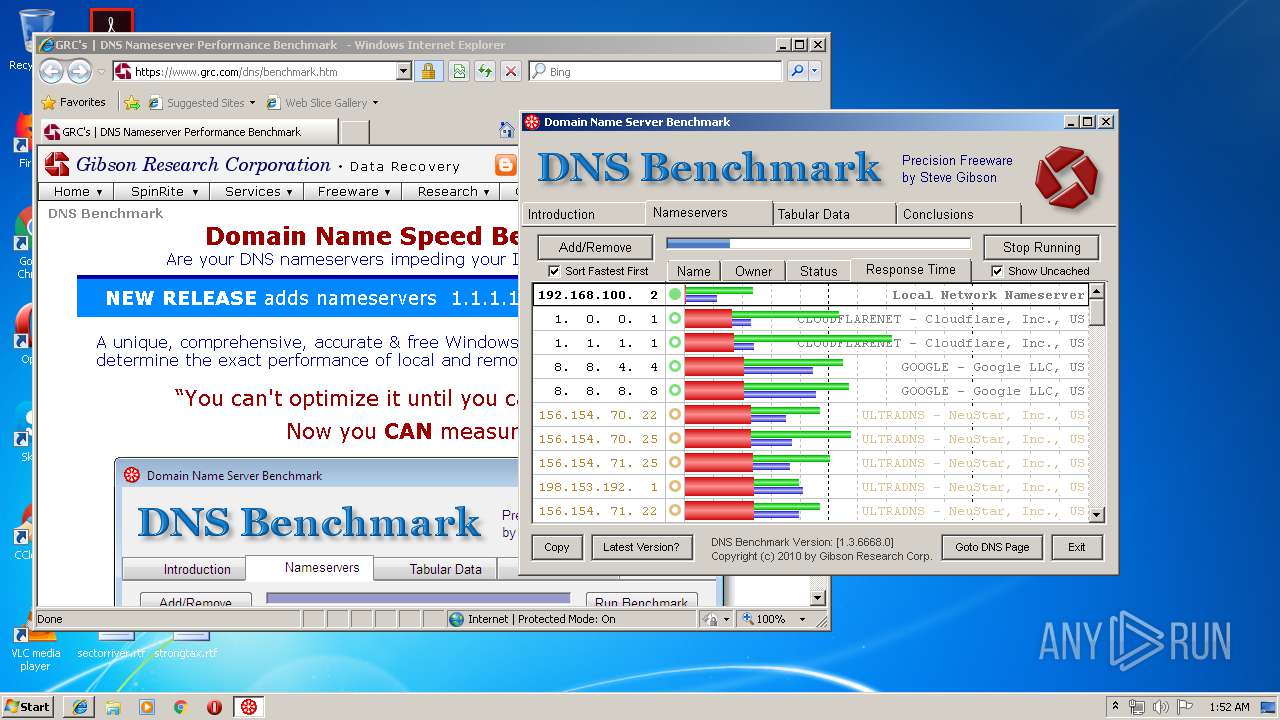This screenshot has height=720, width=1280.
Task: Click nameserver list scrollbar up arrow
Action: (x=1096, y=291)
